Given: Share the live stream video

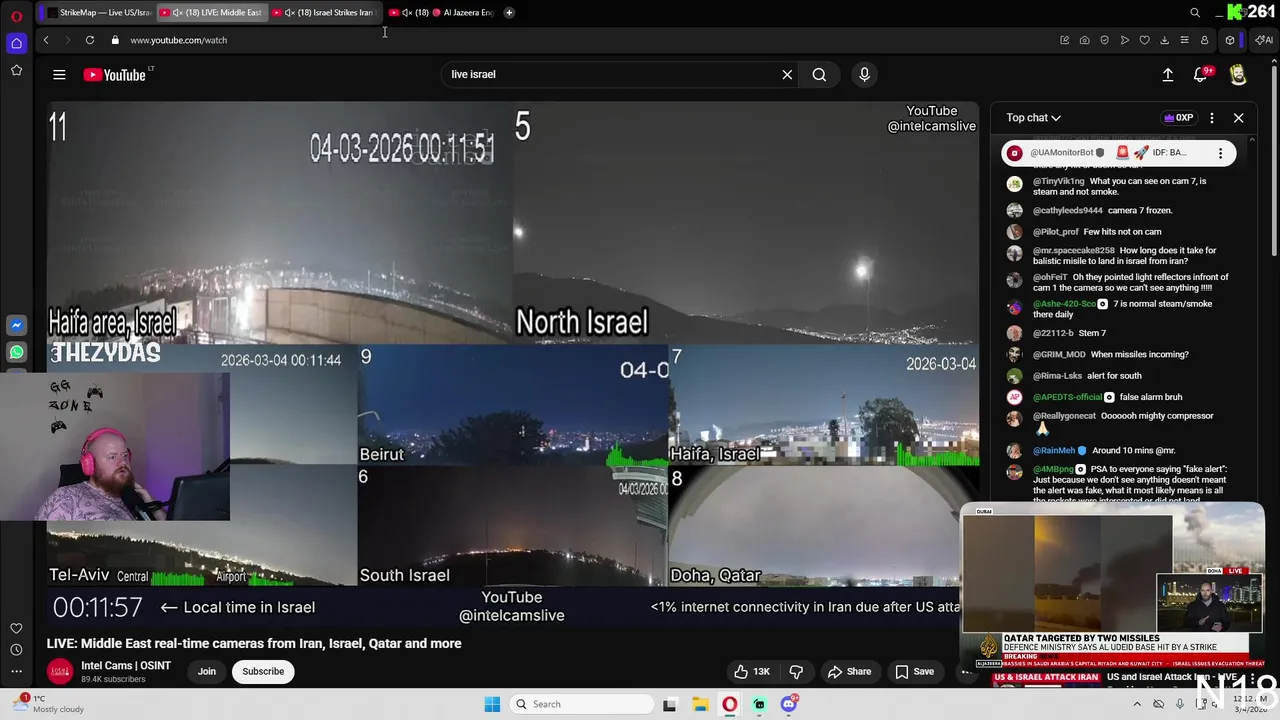Looking at the screenshot, I should point(849,671).
